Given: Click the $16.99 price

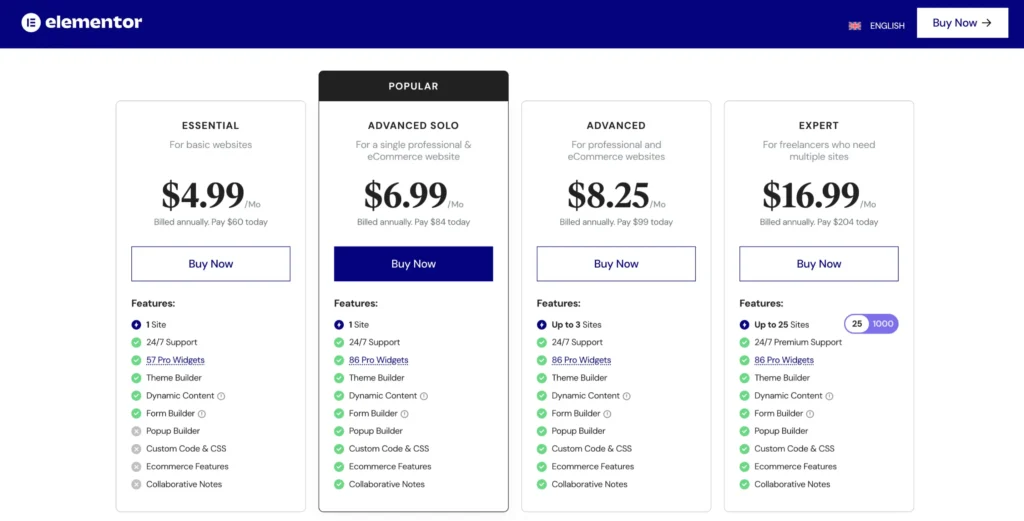Looking at the screenshot, I should click(x=811, y=194).
